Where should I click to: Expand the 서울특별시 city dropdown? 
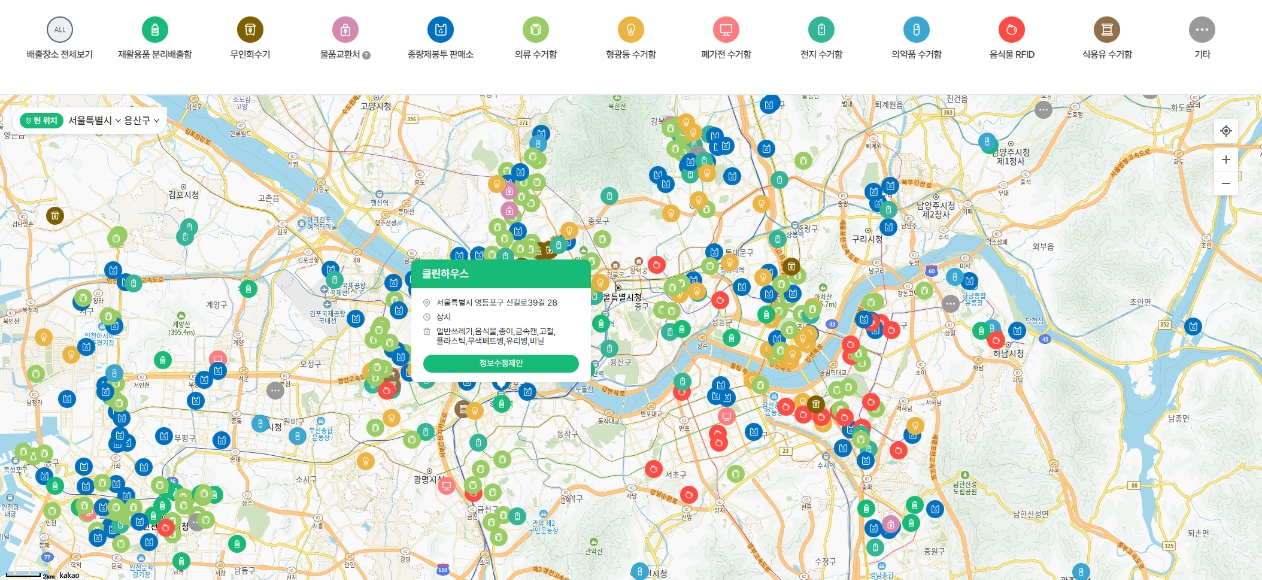click(95, 120)
